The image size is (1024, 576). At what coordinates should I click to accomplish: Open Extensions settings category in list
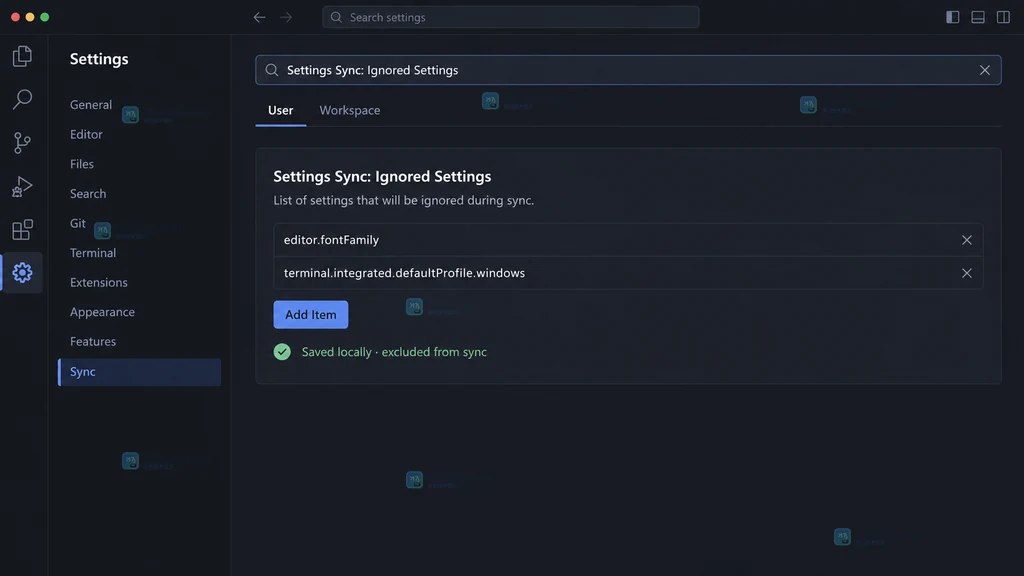pos(99,282)
